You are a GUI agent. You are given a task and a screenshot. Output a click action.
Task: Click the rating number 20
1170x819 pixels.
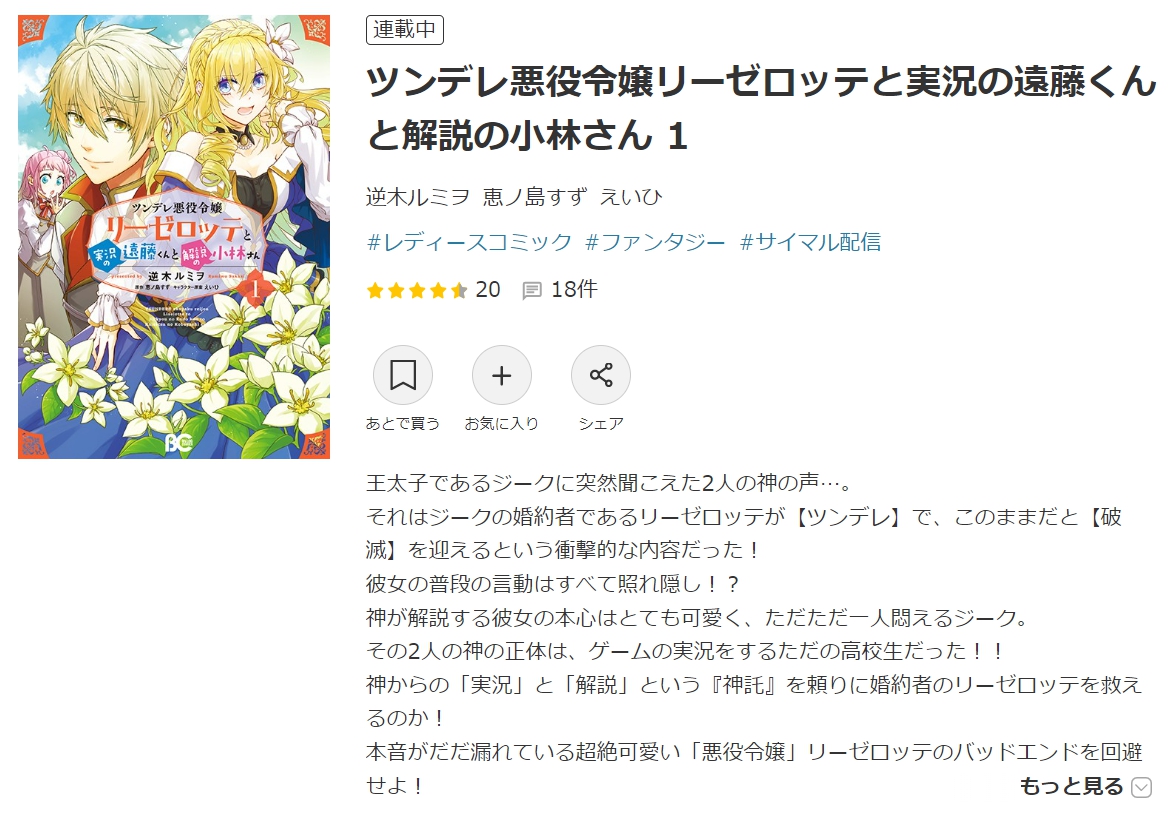click(x=488, y=289)
